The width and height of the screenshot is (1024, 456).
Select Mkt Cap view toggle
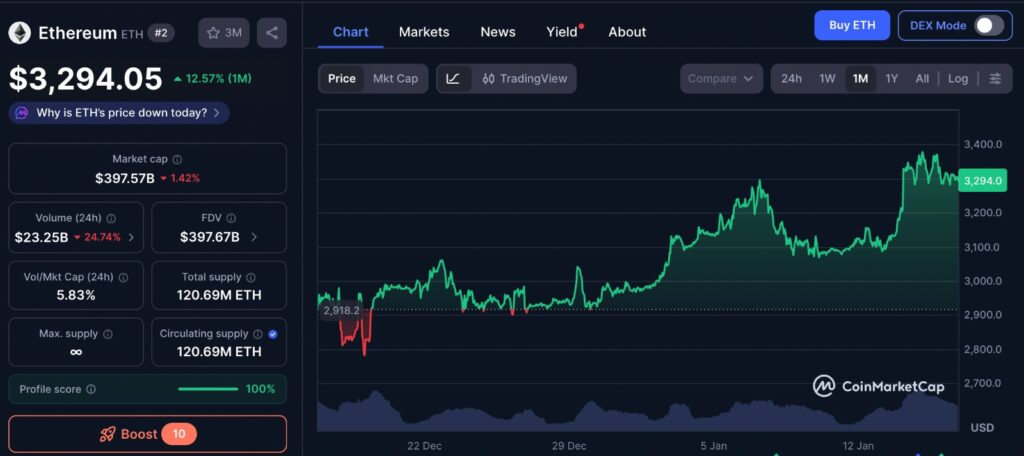(x=395, y=79)
